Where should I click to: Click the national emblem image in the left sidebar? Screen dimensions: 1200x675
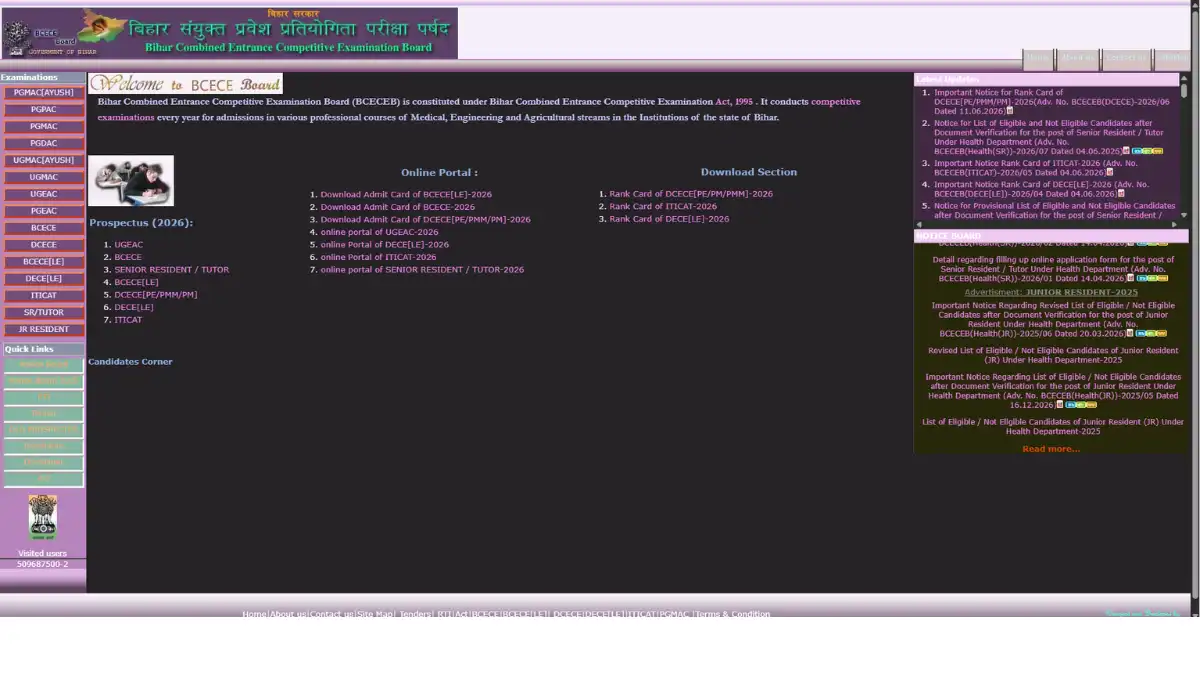42,518
